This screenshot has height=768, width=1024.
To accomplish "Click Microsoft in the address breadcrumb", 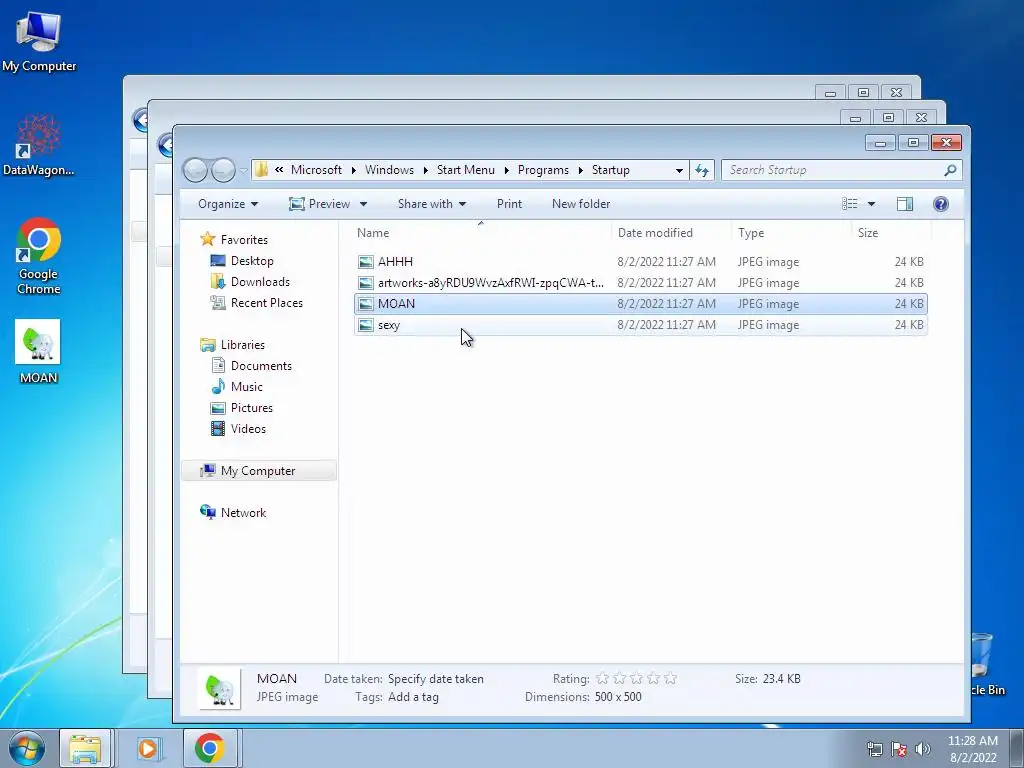I will pos(316,170).
